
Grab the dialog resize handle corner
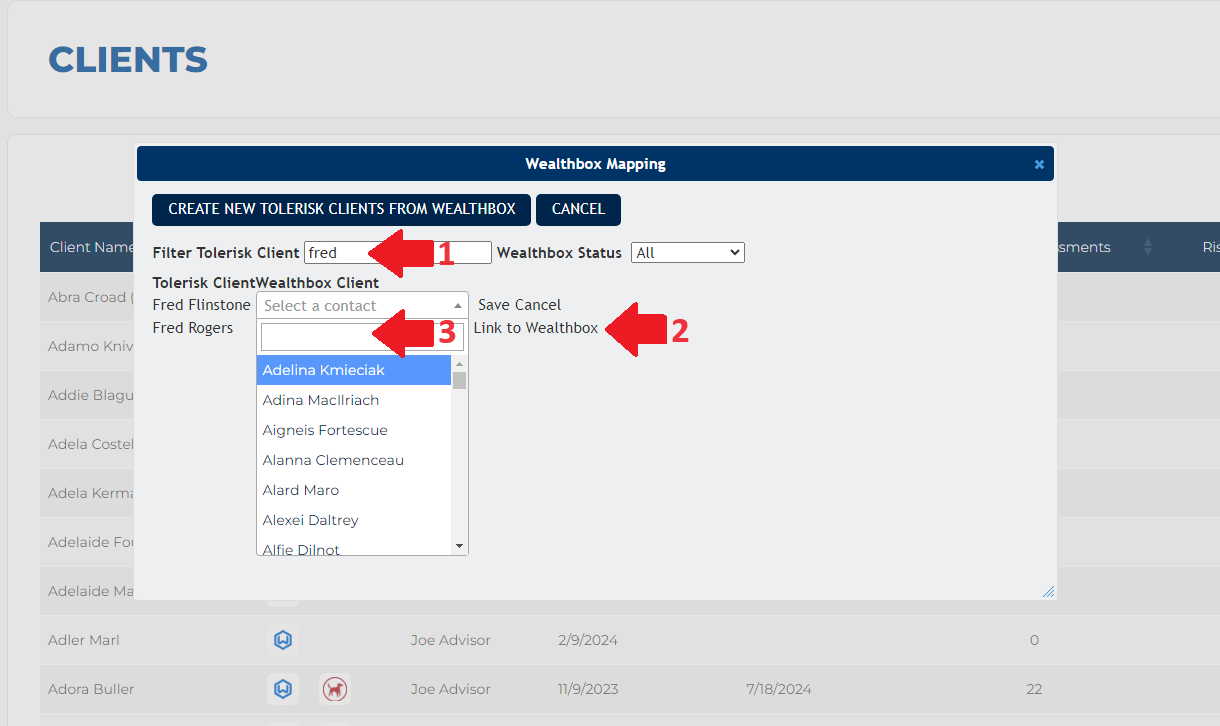click(x=1047, y=591)
